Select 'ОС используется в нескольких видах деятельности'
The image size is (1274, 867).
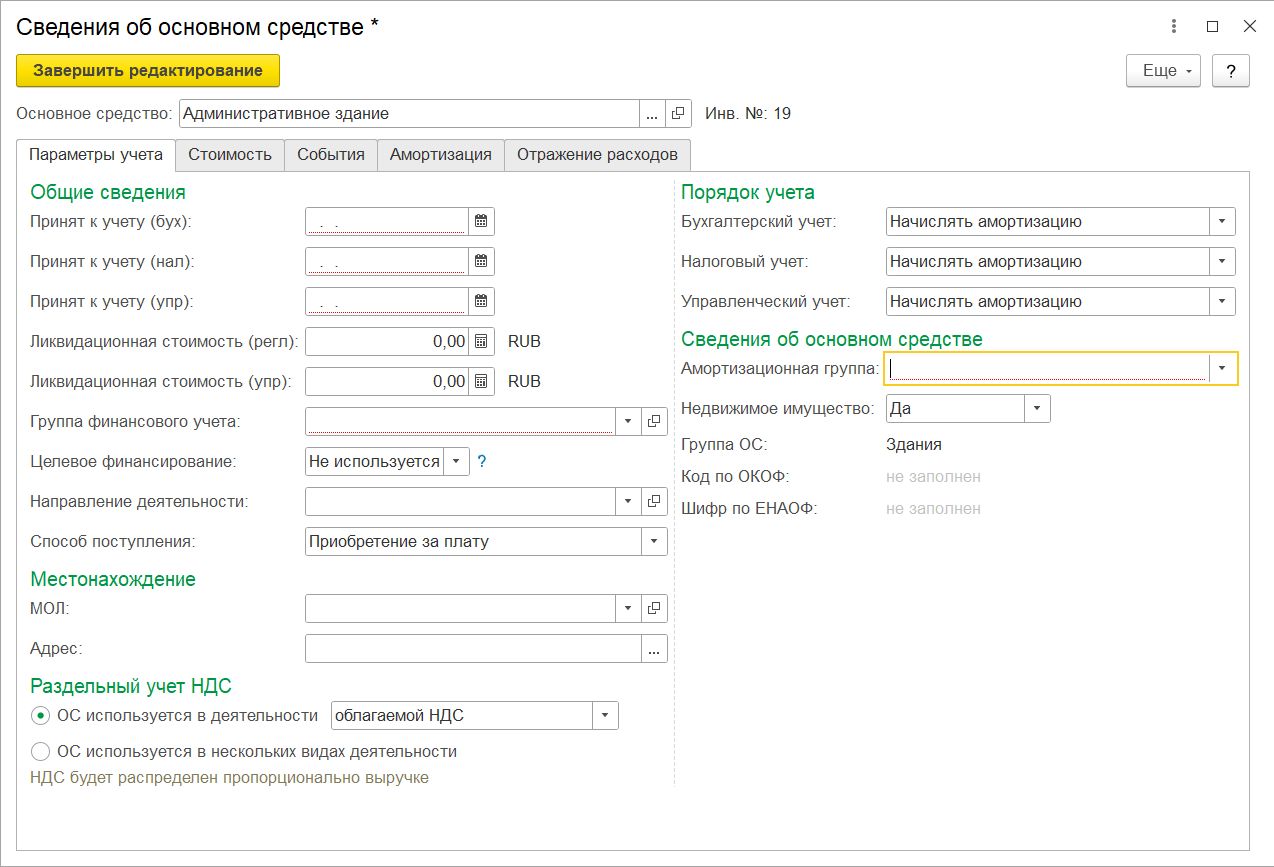tap(41, 751)
